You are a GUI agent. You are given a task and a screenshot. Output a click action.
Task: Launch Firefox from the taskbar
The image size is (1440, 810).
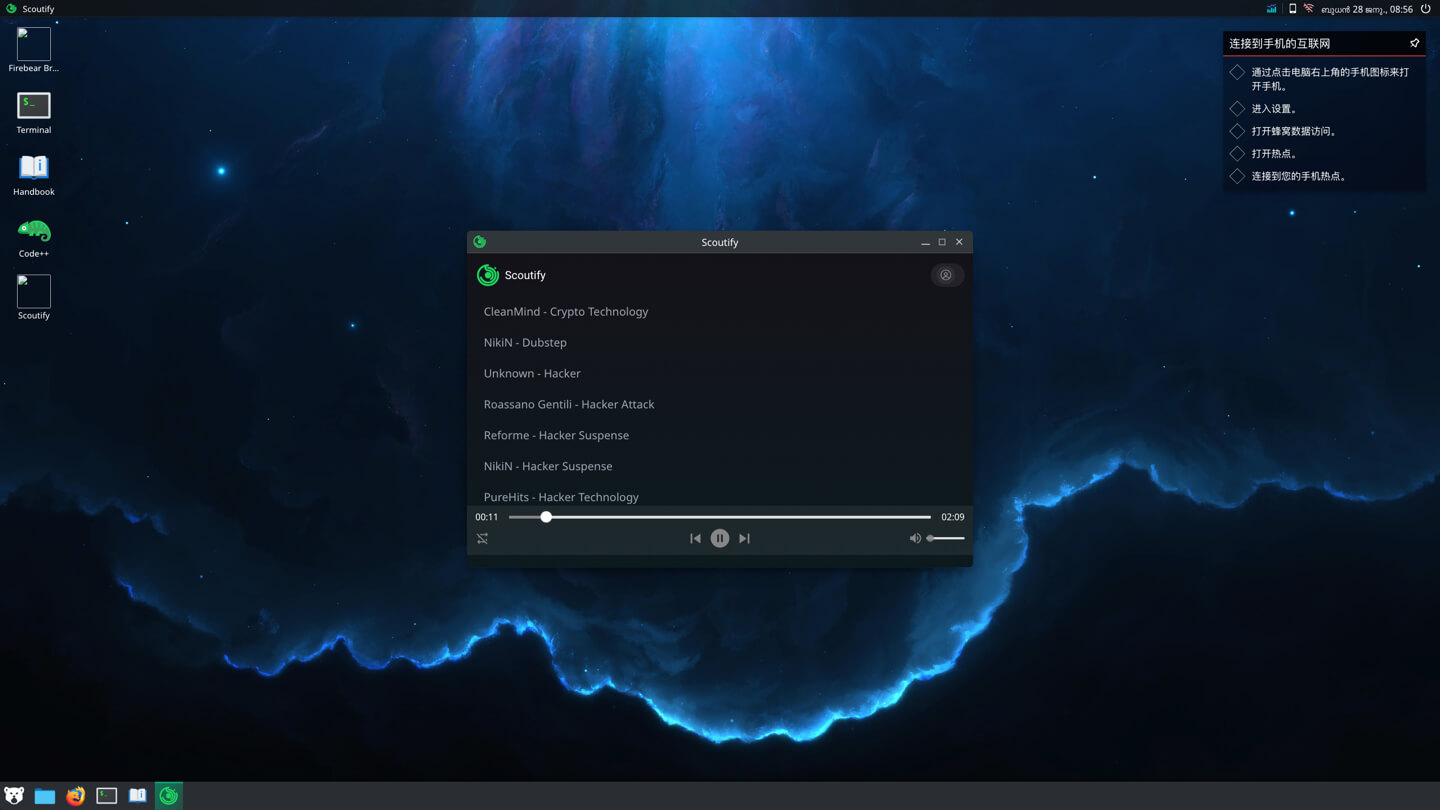(75, 795)
